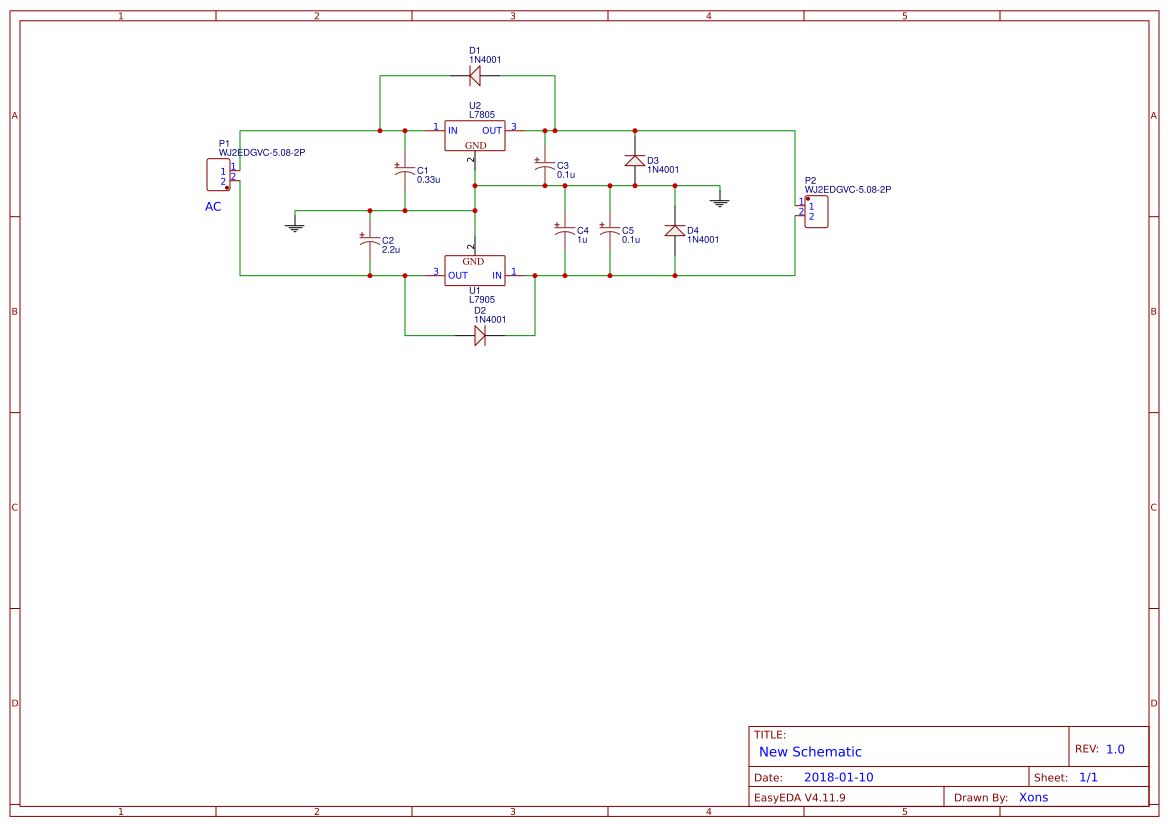Click the C3 0.1u capacitor symbol
The image size is (1169, 827).
[x=544, y=167]
